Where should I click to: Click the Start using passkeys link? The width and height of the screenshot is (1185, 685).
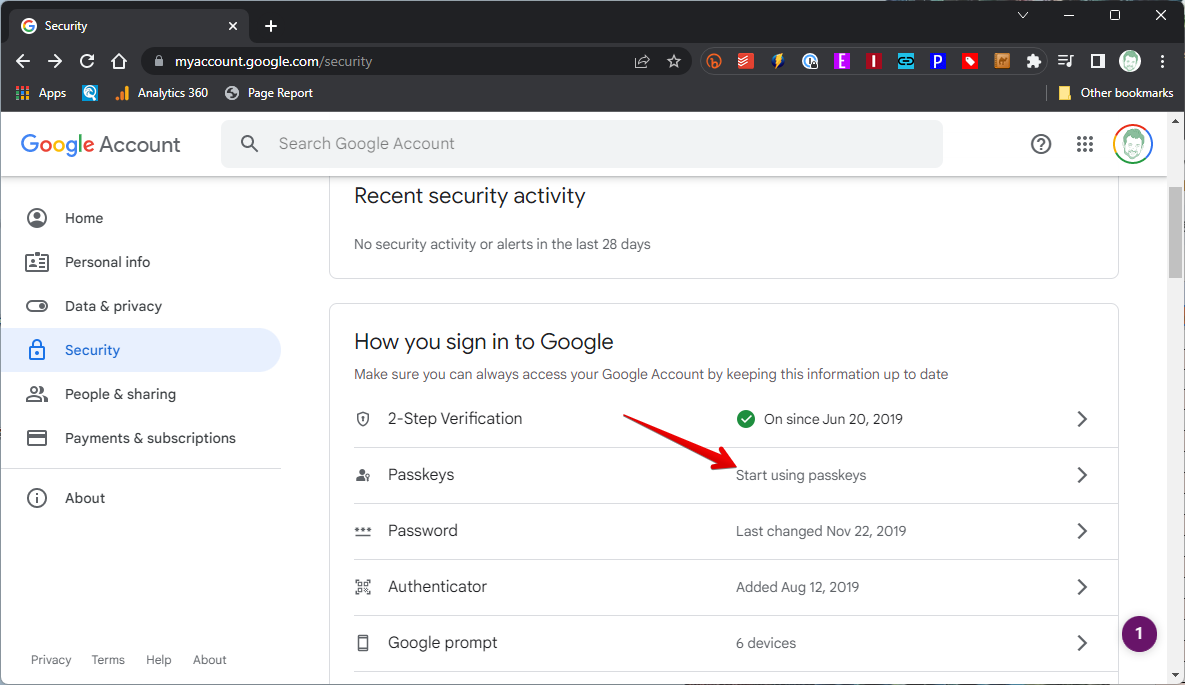(801, 475)
